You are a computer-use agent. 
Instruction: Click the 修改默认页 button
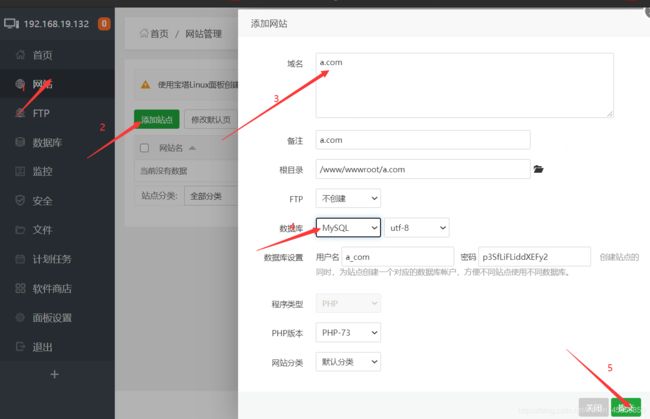point(211,119)
